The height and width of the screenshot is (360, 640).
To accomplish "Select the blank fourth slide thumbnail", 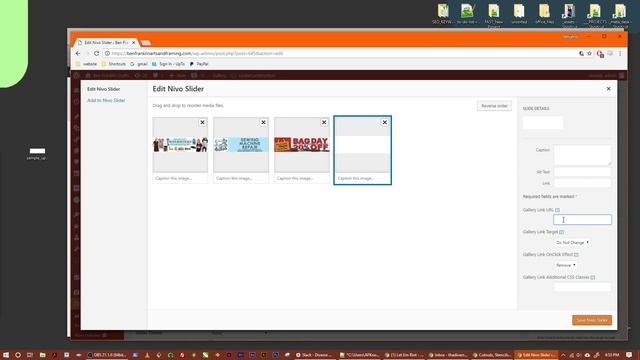I will pos(362,145).
